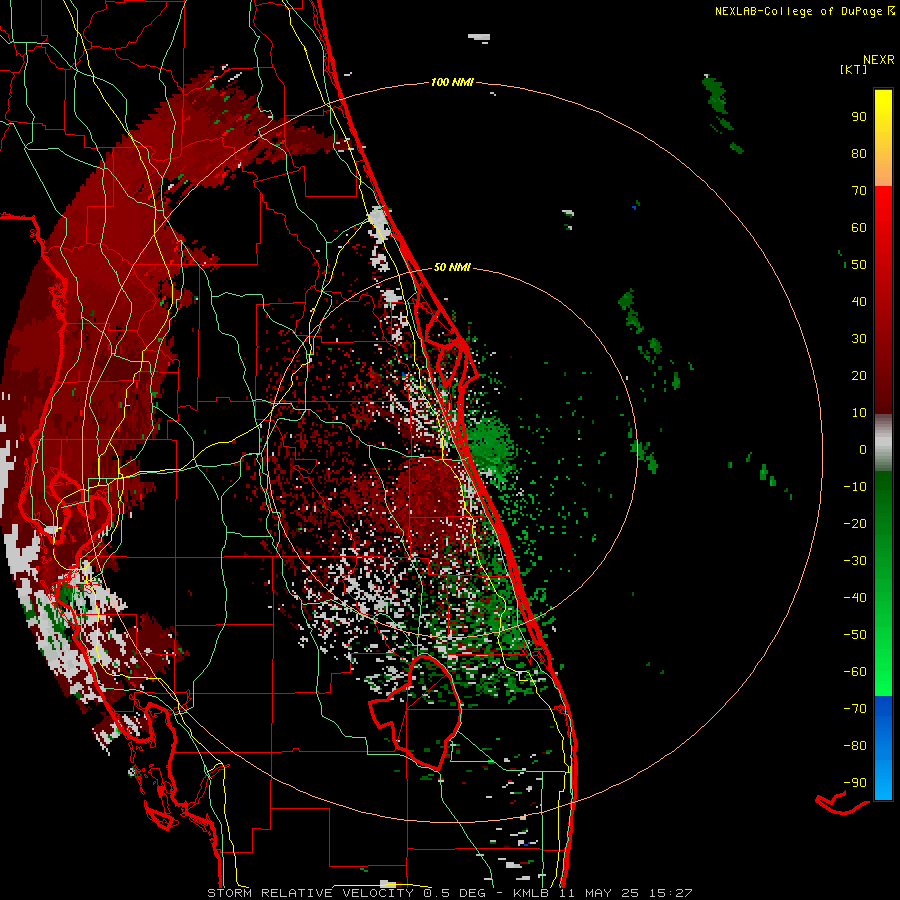
Task: Click the negative 80 value on the velocity scale
Action: tap(855, 746)
